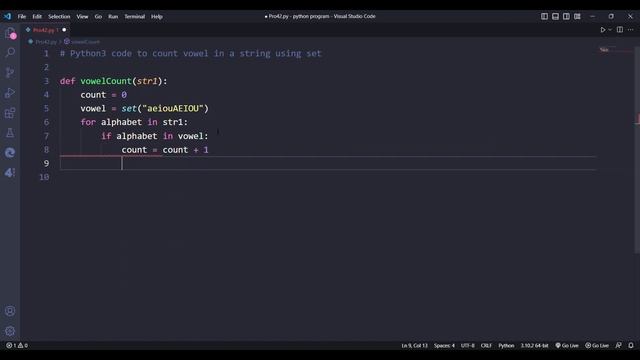This screenshot has width=640, height=360.
Task: Click the first Go Live status button
Action: coord(567,345)
